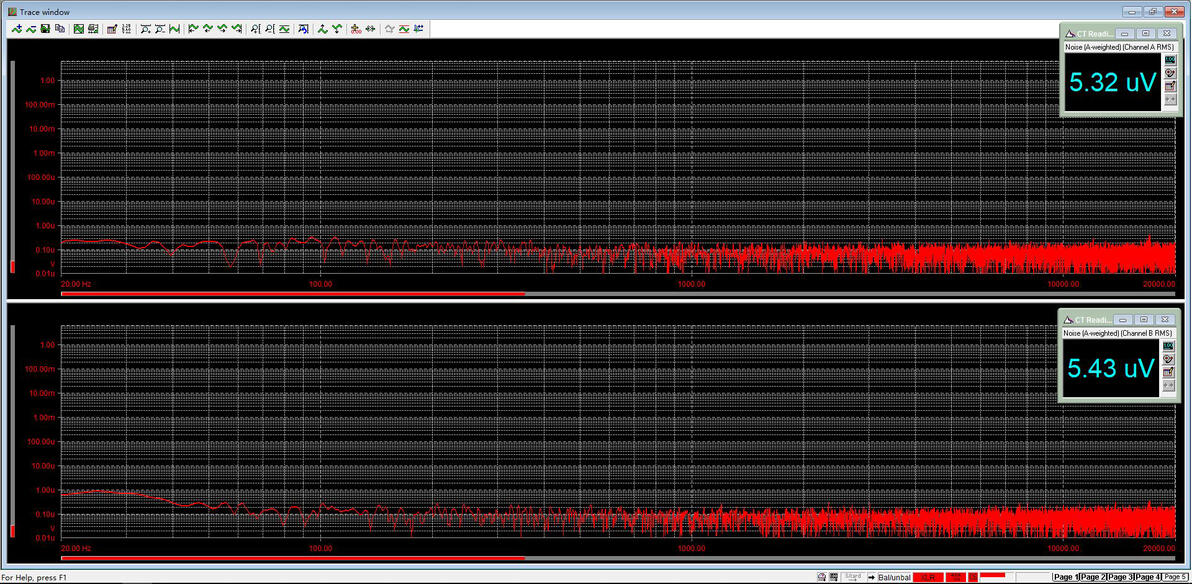The height and width of the screenshot is (584, 1192).
Task: Open trace window properties pencil icon
Action: pyautogui.click(x=112, y=29)
